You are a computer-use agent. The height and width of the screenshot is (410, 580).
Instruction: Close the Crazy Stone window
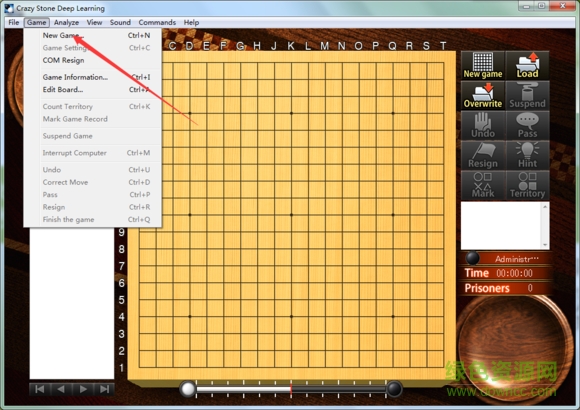click(562, 6)
